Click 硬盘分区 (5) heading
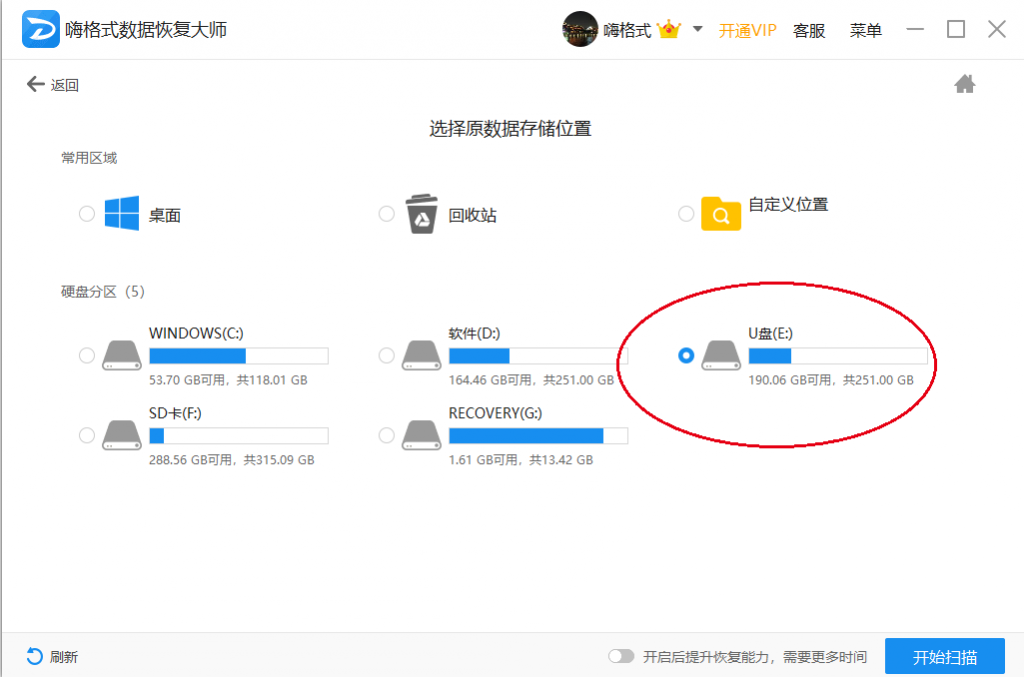 [103, 292]
